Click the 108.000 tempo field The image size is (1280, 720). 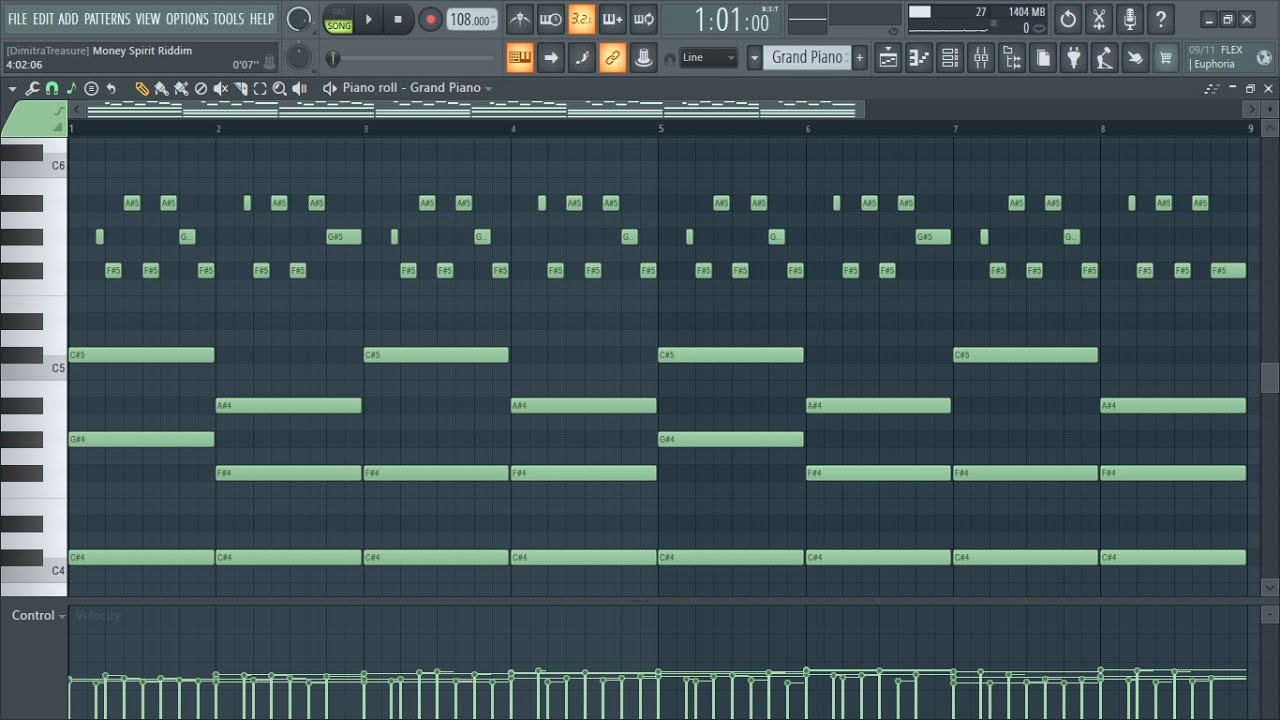coord(470,20)
